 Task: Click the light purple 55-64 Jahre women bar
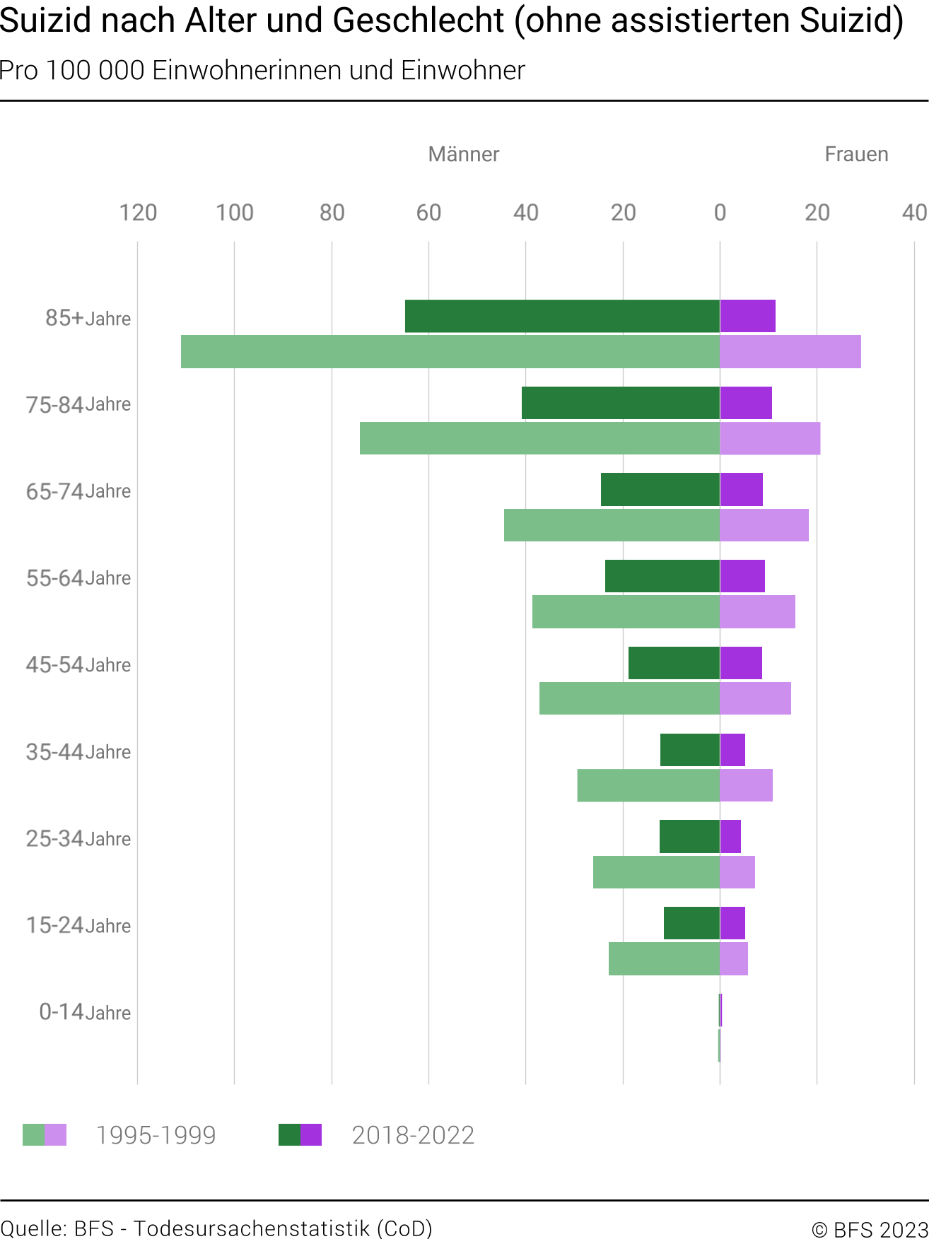tap(757, 611)
